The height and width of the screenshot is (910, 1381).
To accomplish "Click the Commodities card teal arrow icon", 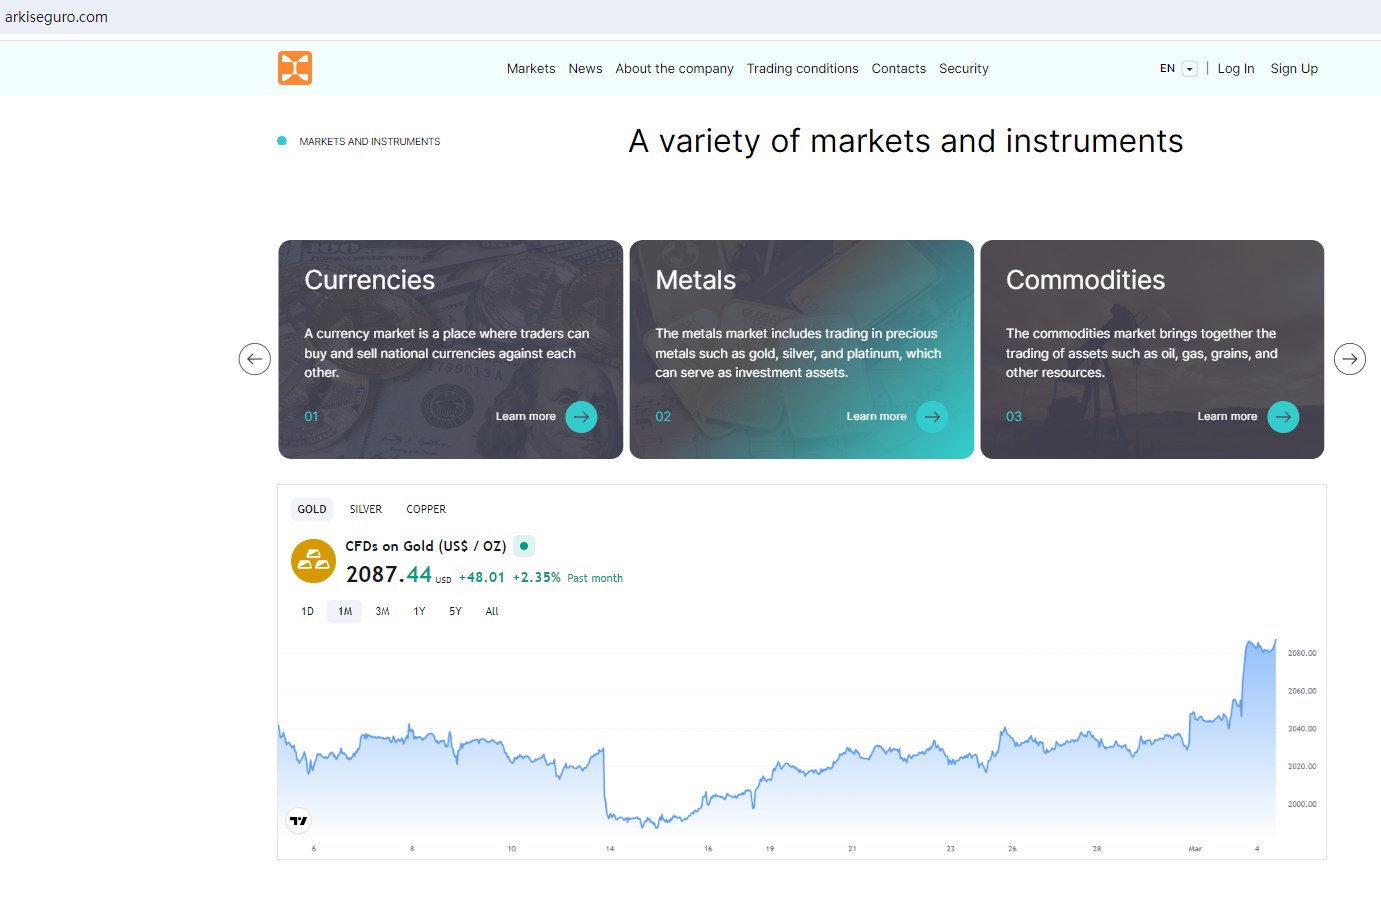I will point(1283,417).
